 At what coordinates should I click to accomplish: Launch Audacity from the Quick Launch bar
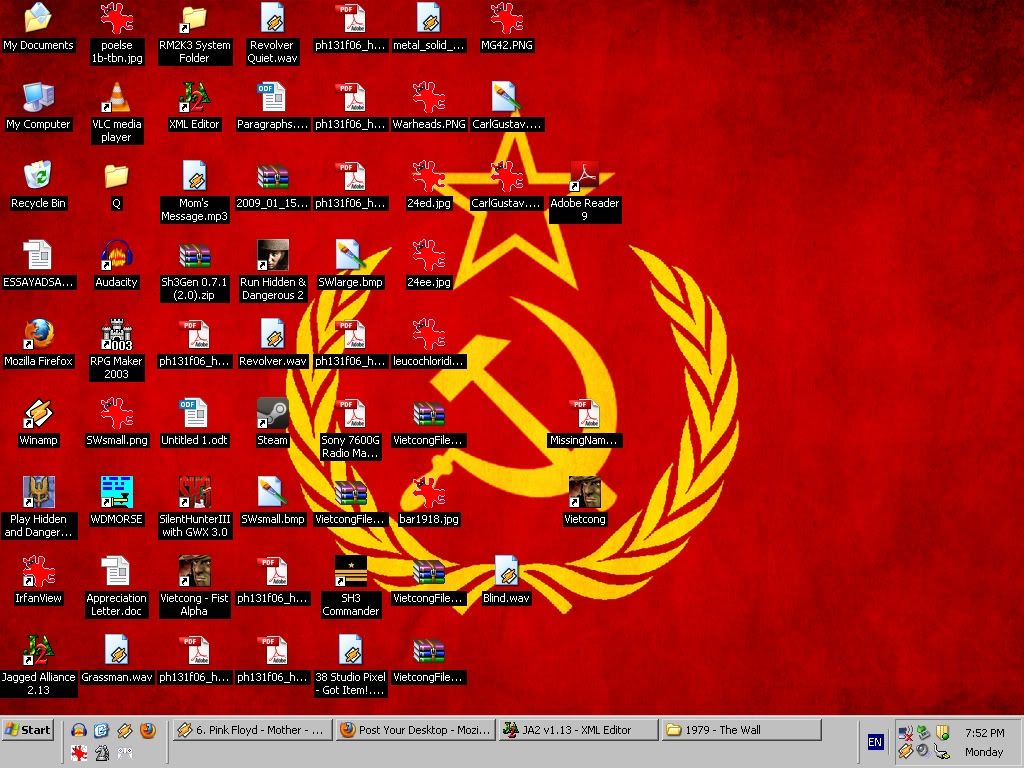(x=79, y=730)
